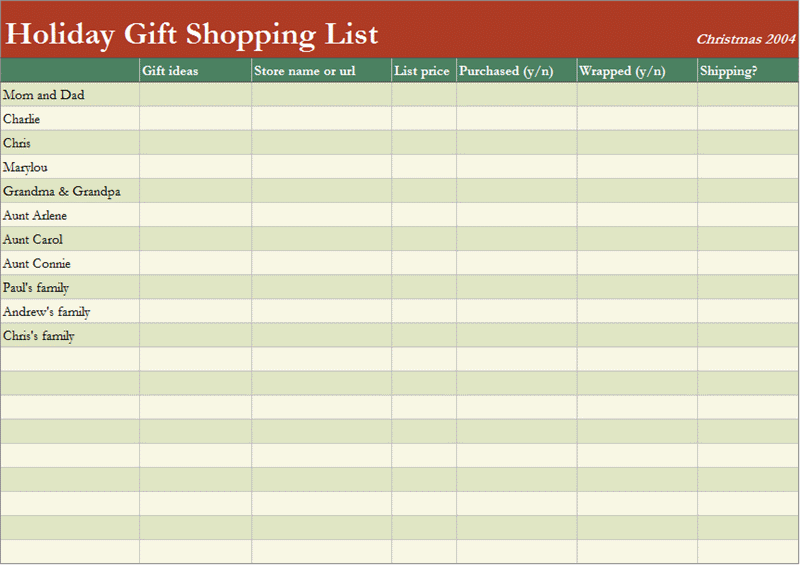The image size is (800, 565).
Task: Select the Purchased cell for Charlie
Action: point(517,118)
